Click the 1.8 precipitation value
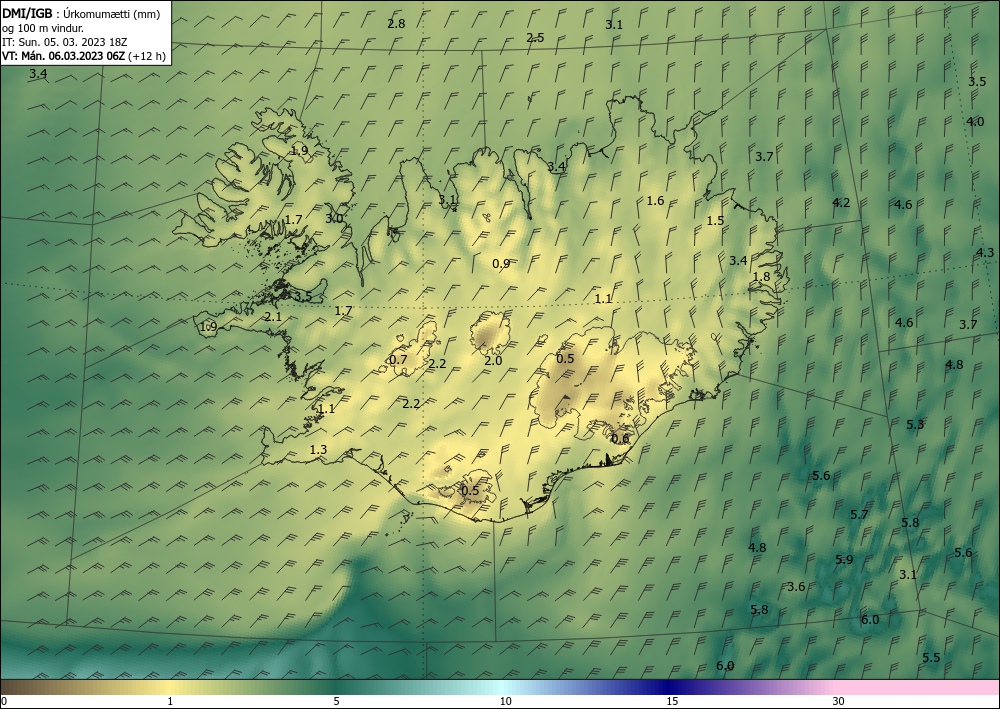The image size is (1000, 709). tap(761, 277)
